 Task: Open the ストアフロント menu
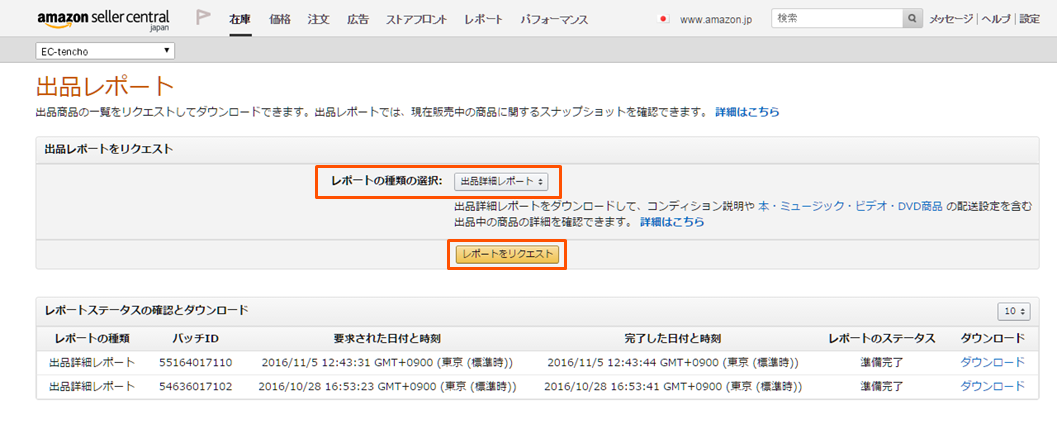[416, 20]
